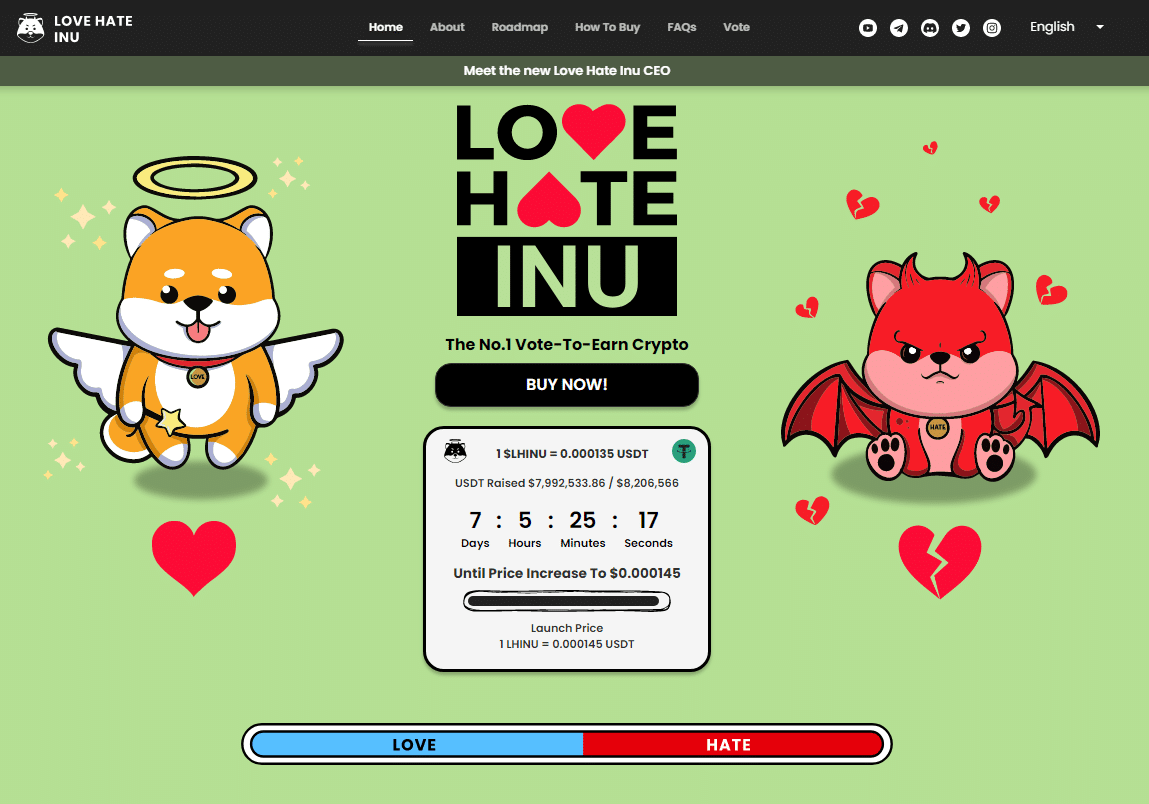The image size is (1149, 804).
Task: Open the YouTube social link icon
Action: coord(868,28)
